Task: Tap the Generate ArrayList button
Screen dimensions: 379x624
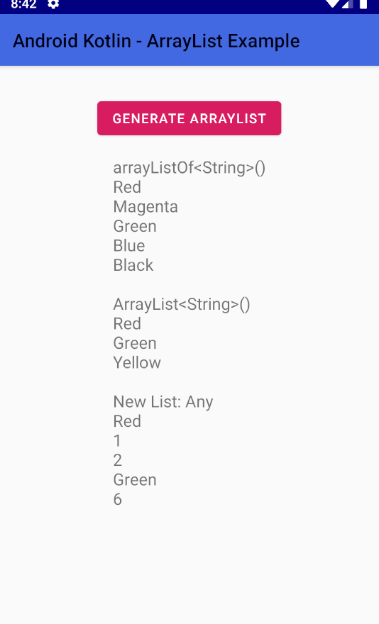Action: [189, 118]
